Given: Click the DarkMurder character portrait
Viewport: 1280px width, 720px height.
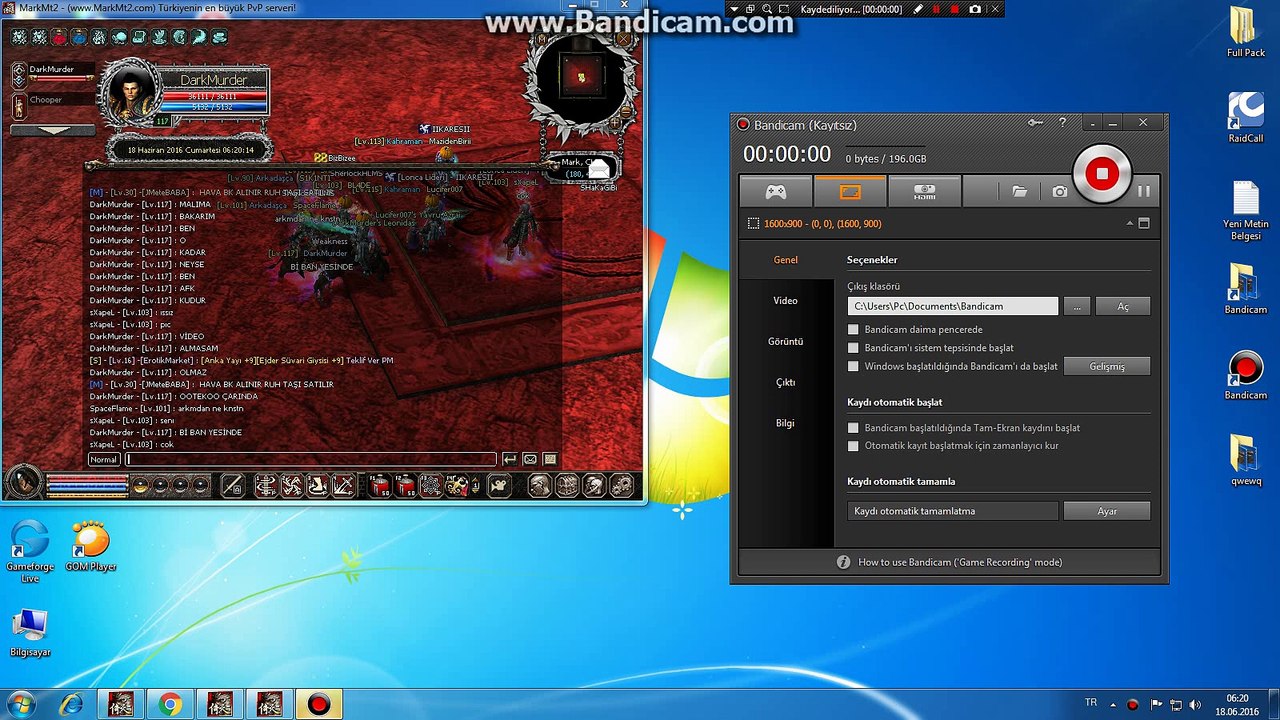Looking at the screenshot, I should [130, 92].
